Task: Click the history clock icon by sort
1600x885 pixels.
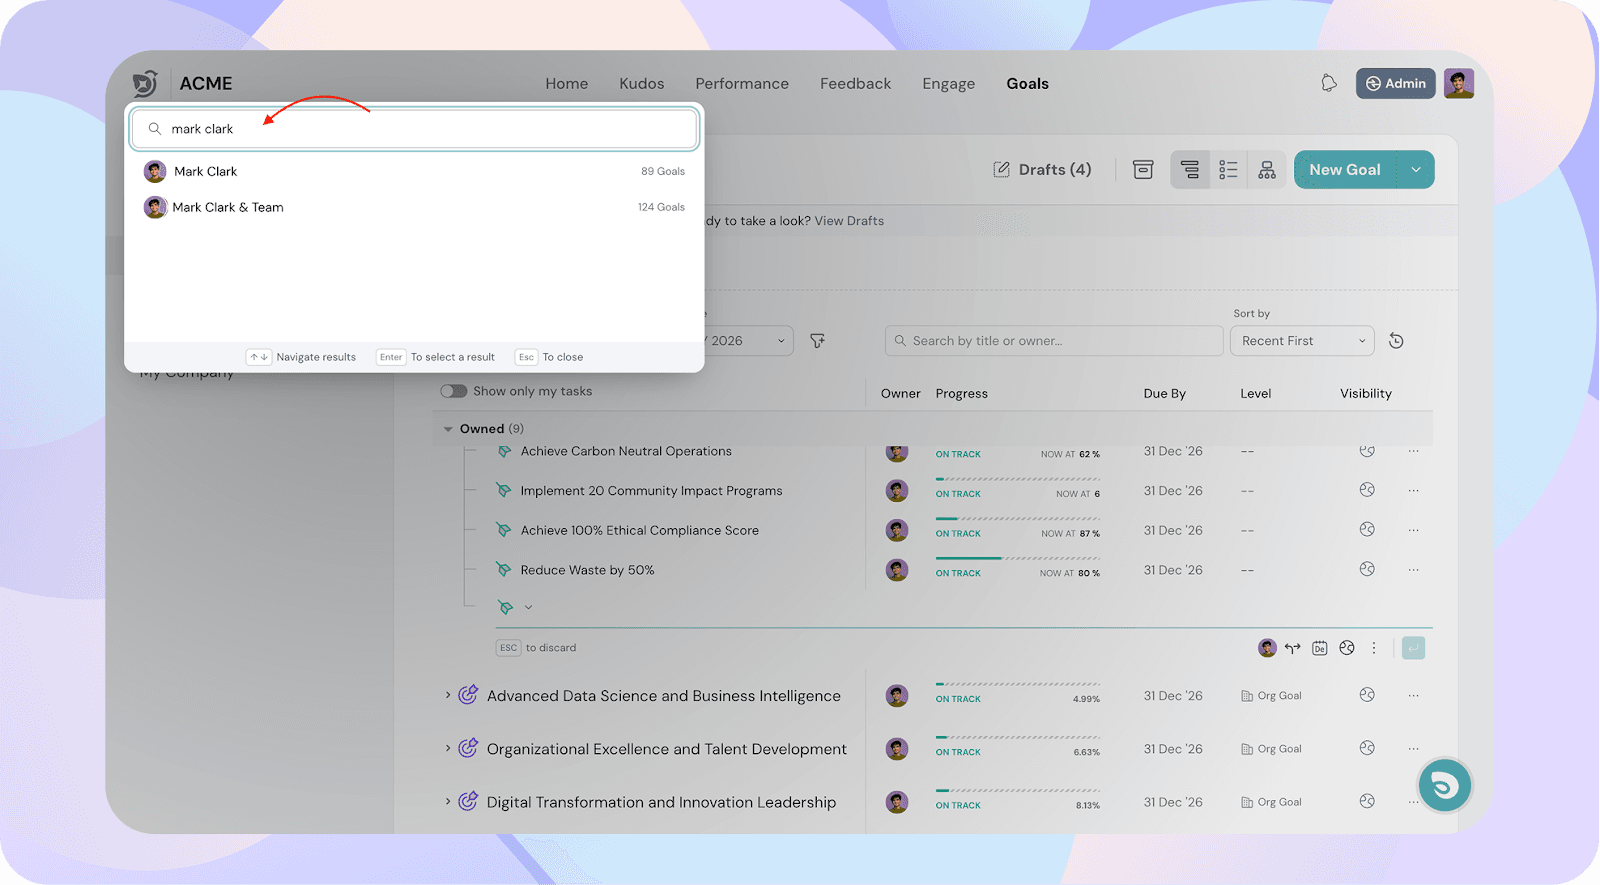Action: tap(1396, 341)
